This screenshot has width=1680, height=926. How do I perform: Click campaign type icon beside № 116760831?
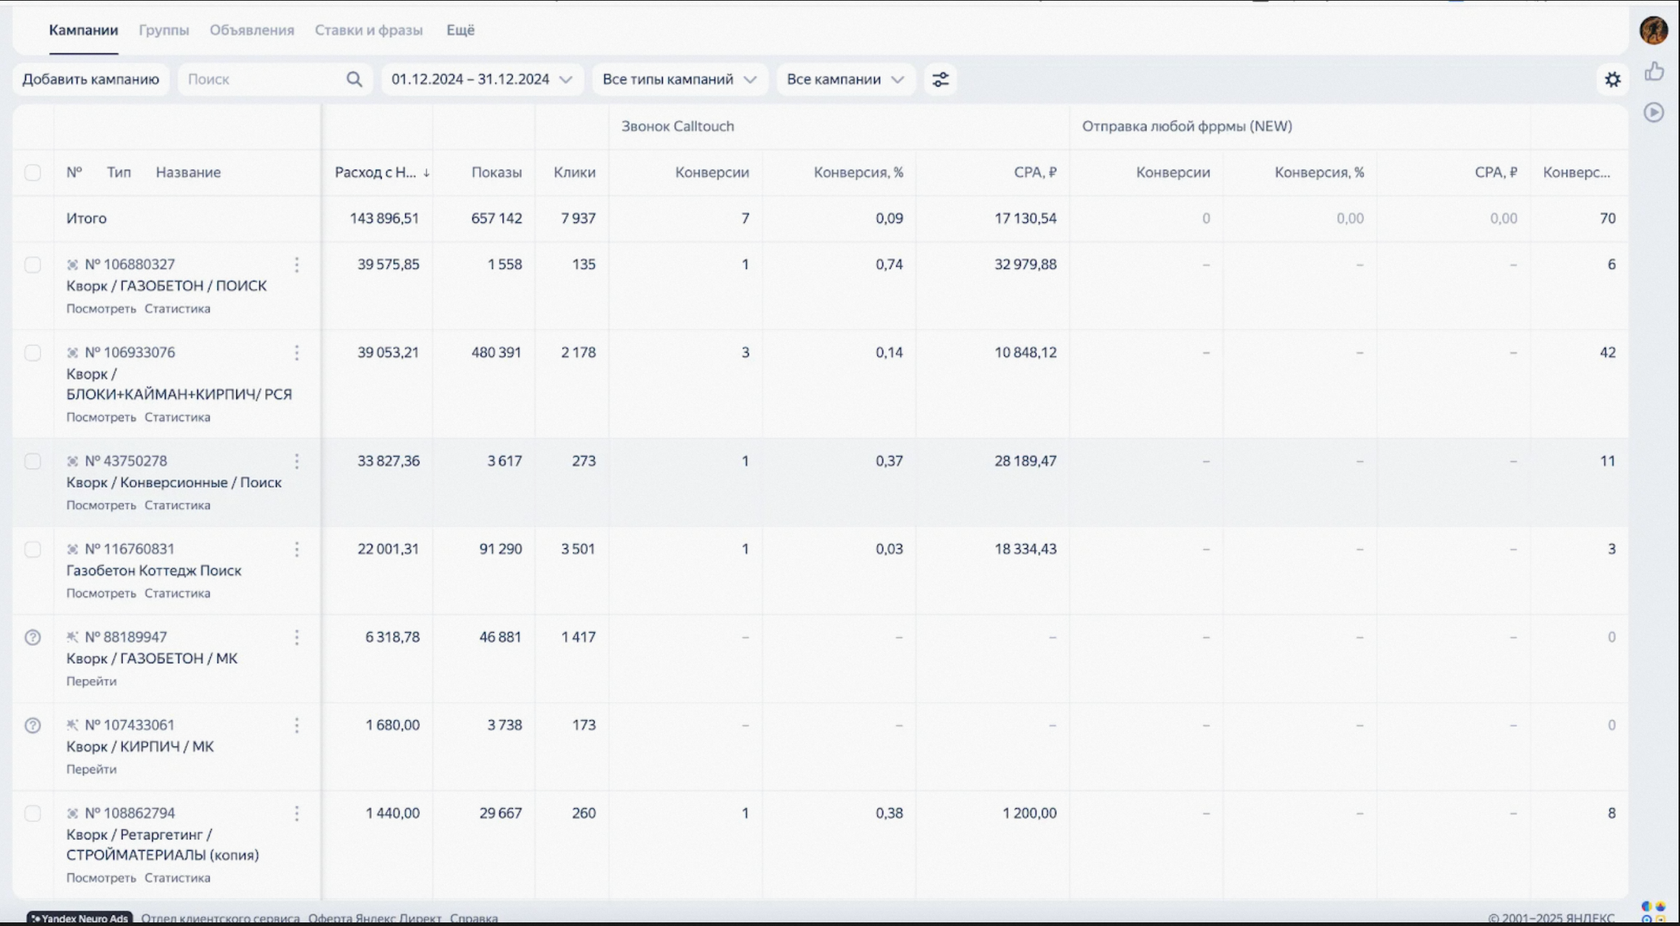72,549
